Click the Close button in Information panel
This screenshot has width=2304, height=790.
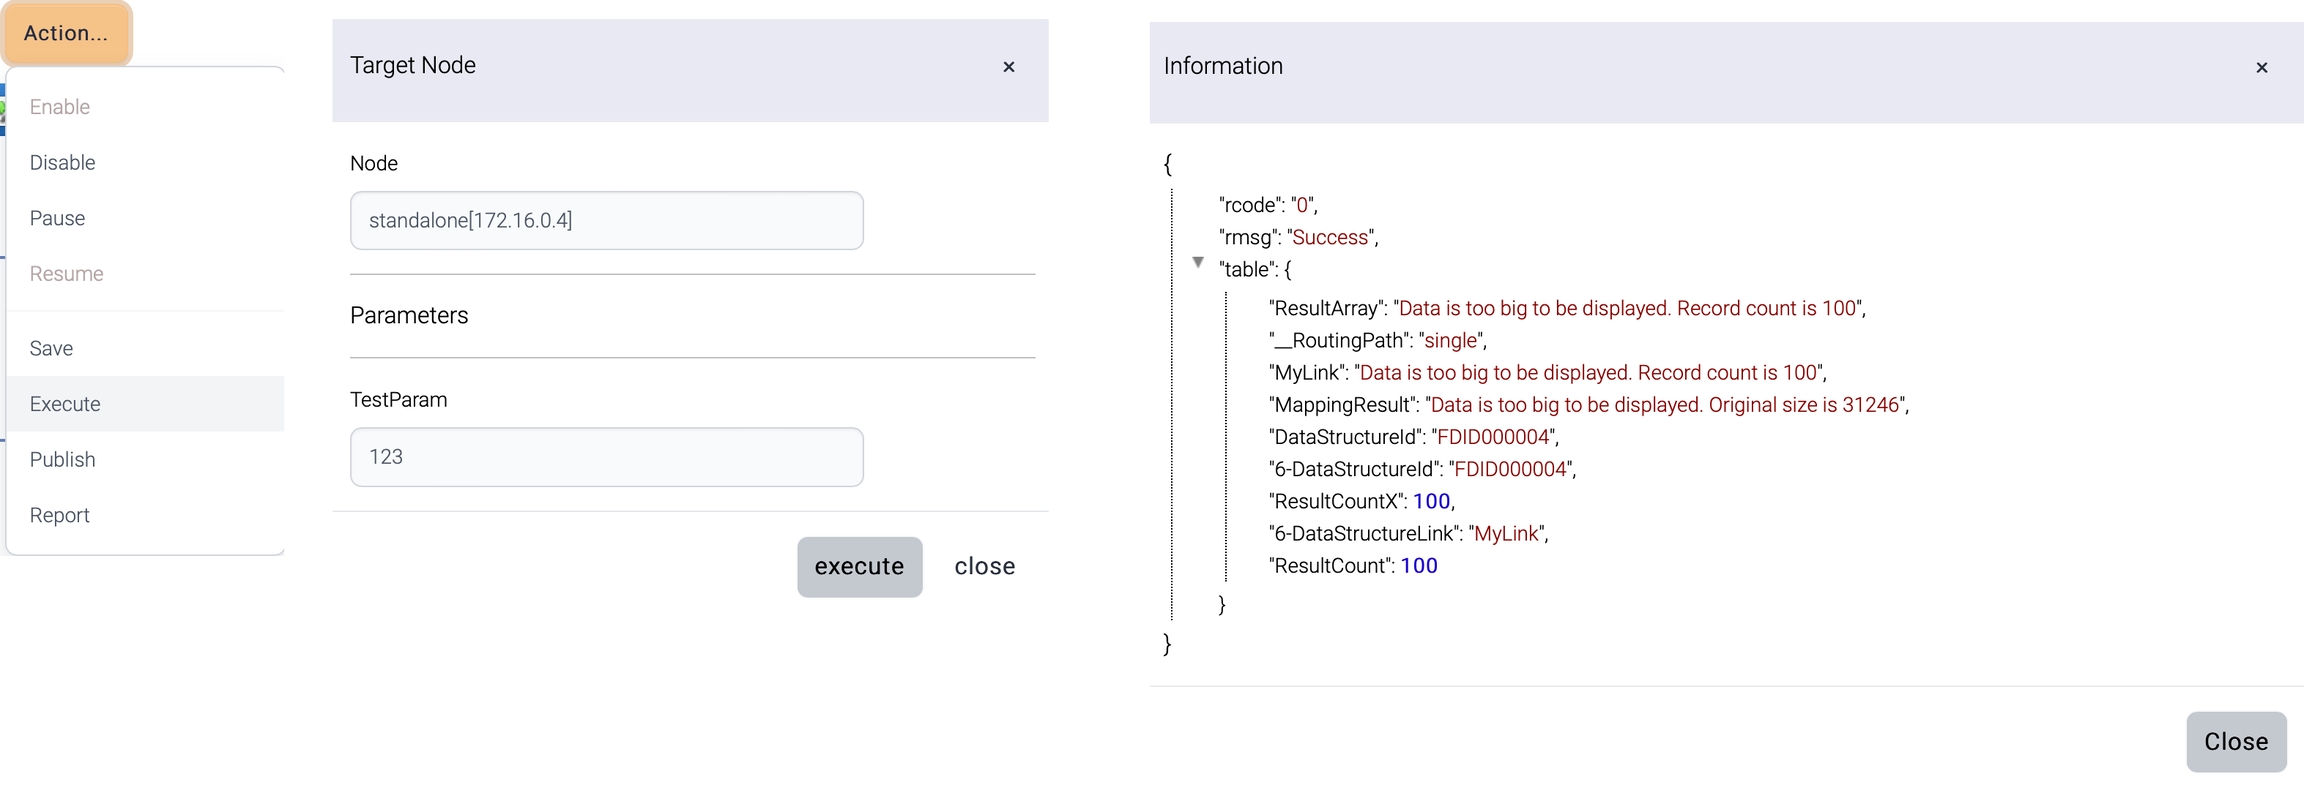[x=2235, y=742]
